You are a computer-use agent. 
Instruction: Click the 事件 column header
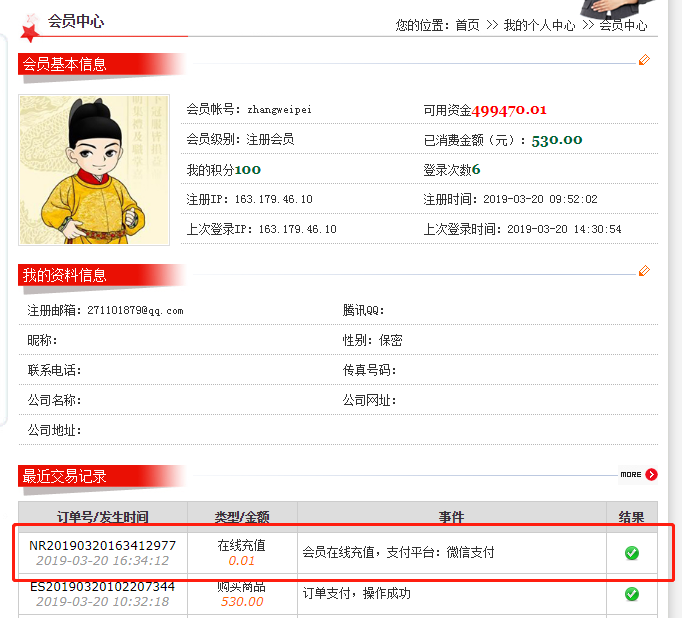(451, 517)
